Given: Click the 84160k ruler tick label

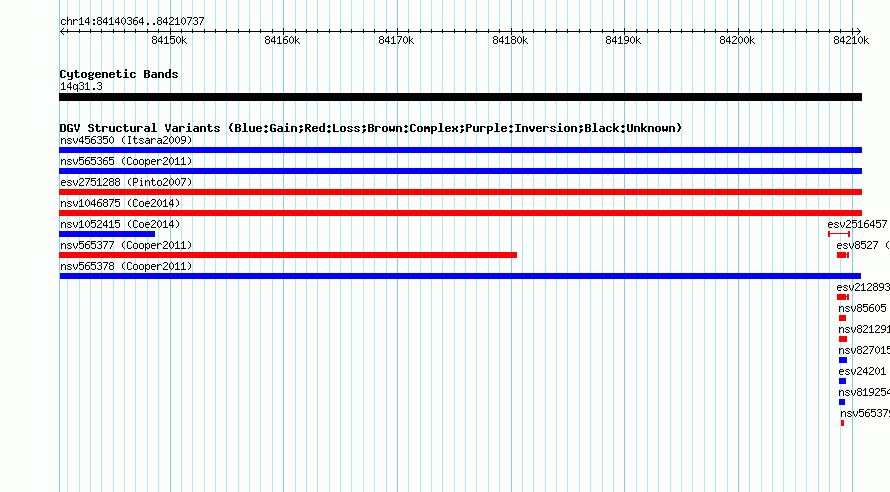Looking at the screenshot, I should [x=282, y=40].
